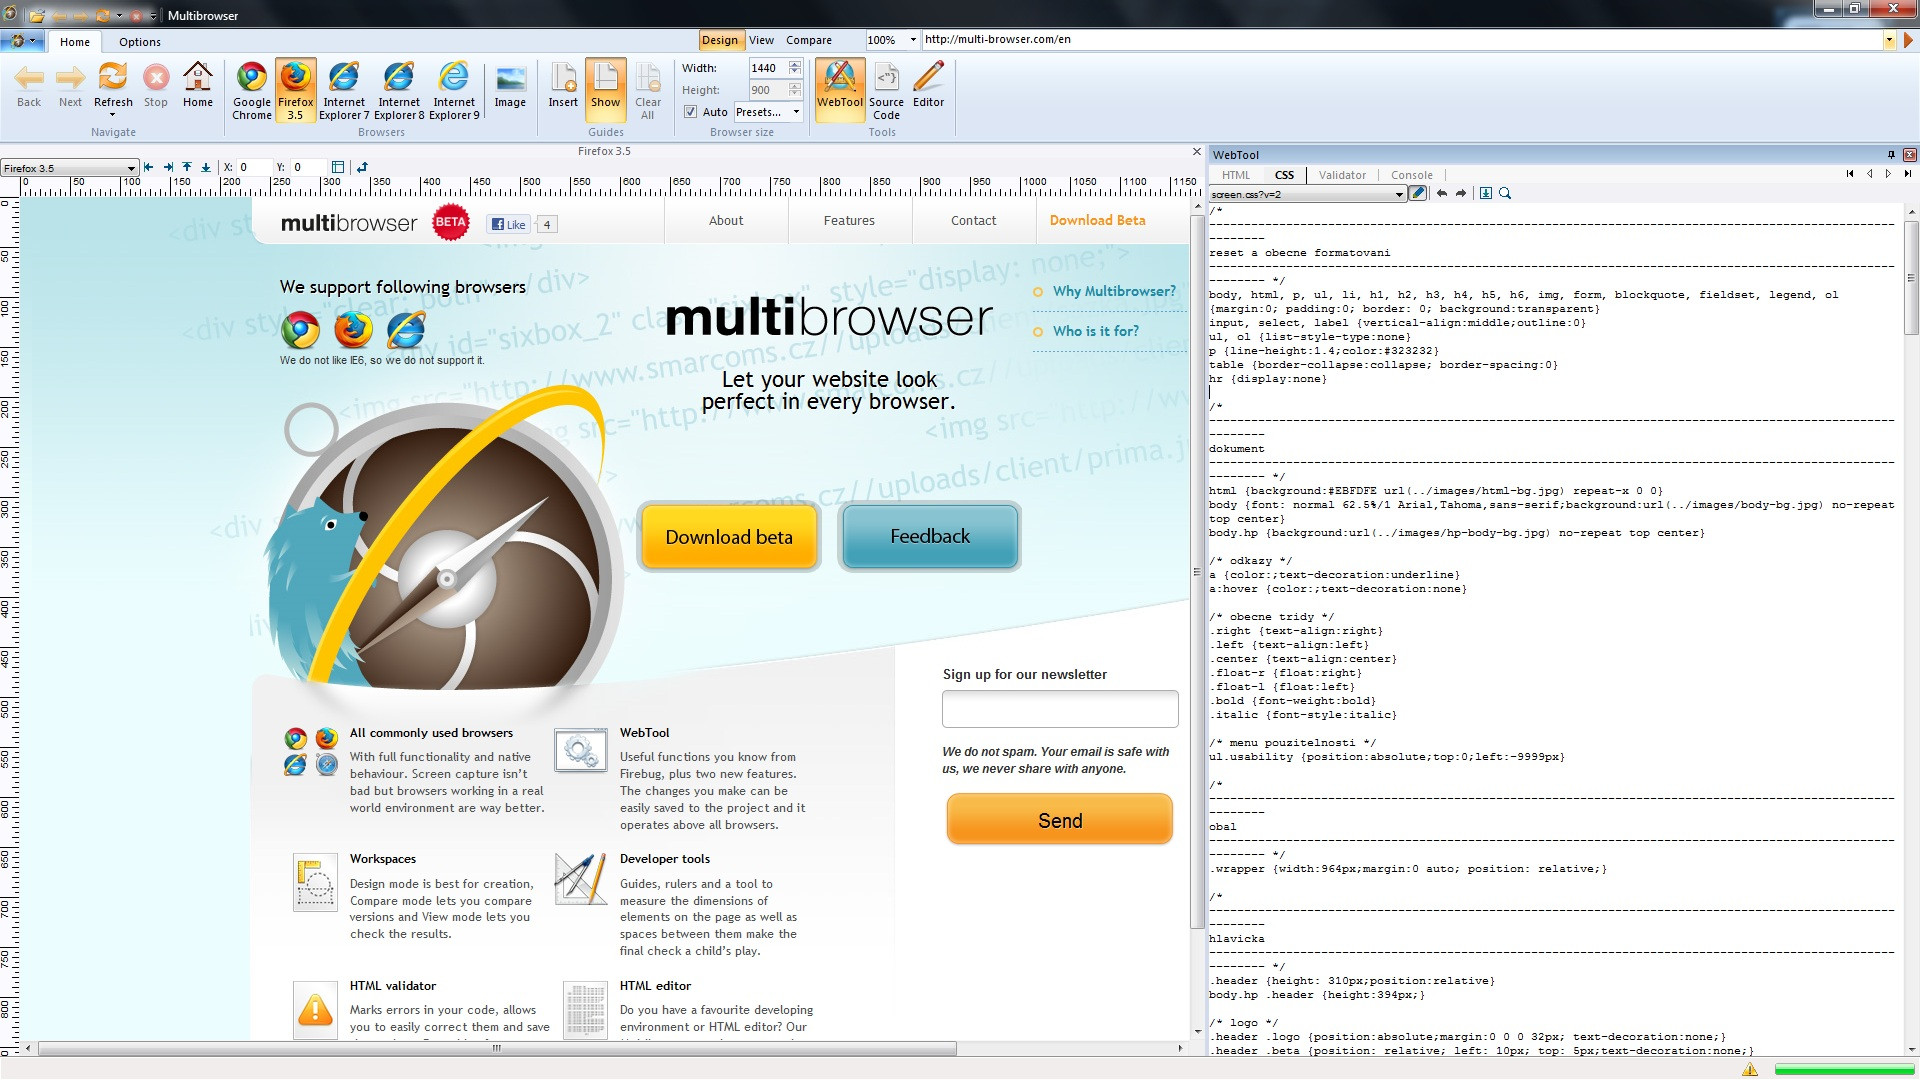Open the Validator tab in WebTool

coord(1342,175)
